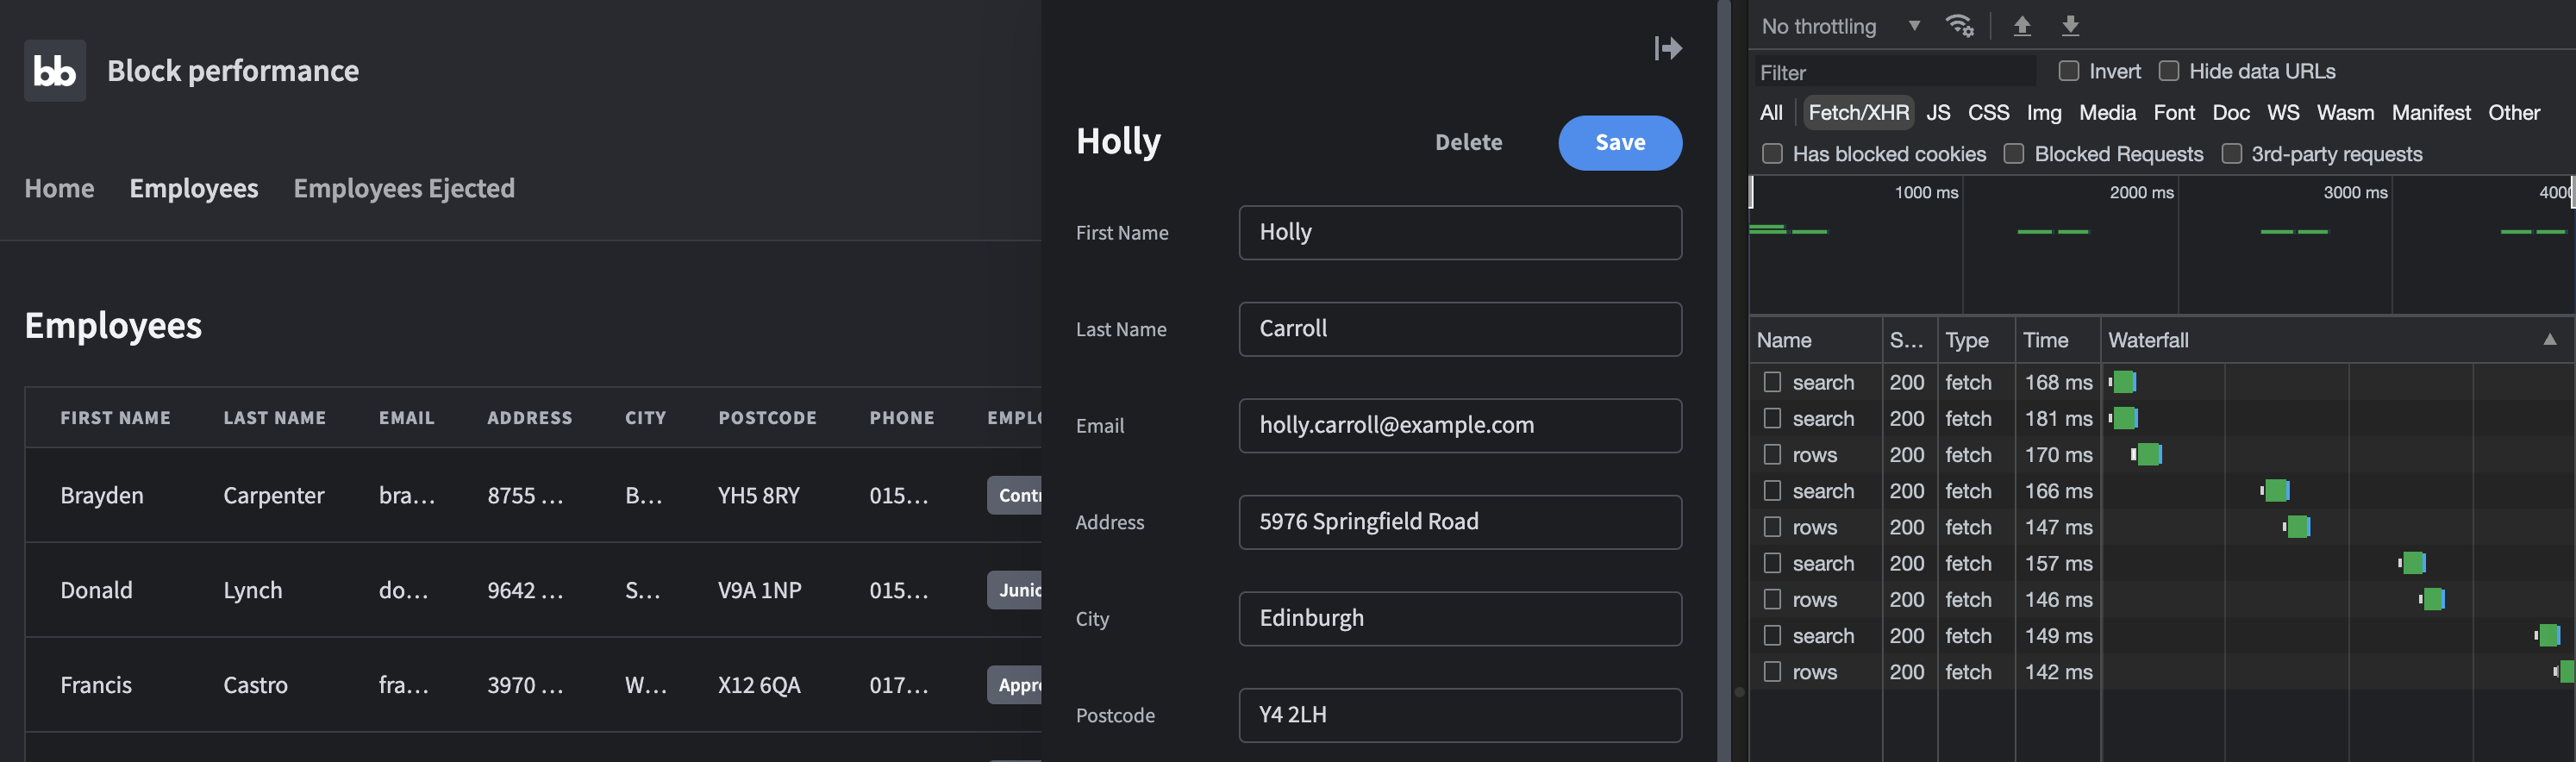This screenshot has width=2576, height=762.
Task: Open Employees Ejected navigation link
Action: [404, 188]
